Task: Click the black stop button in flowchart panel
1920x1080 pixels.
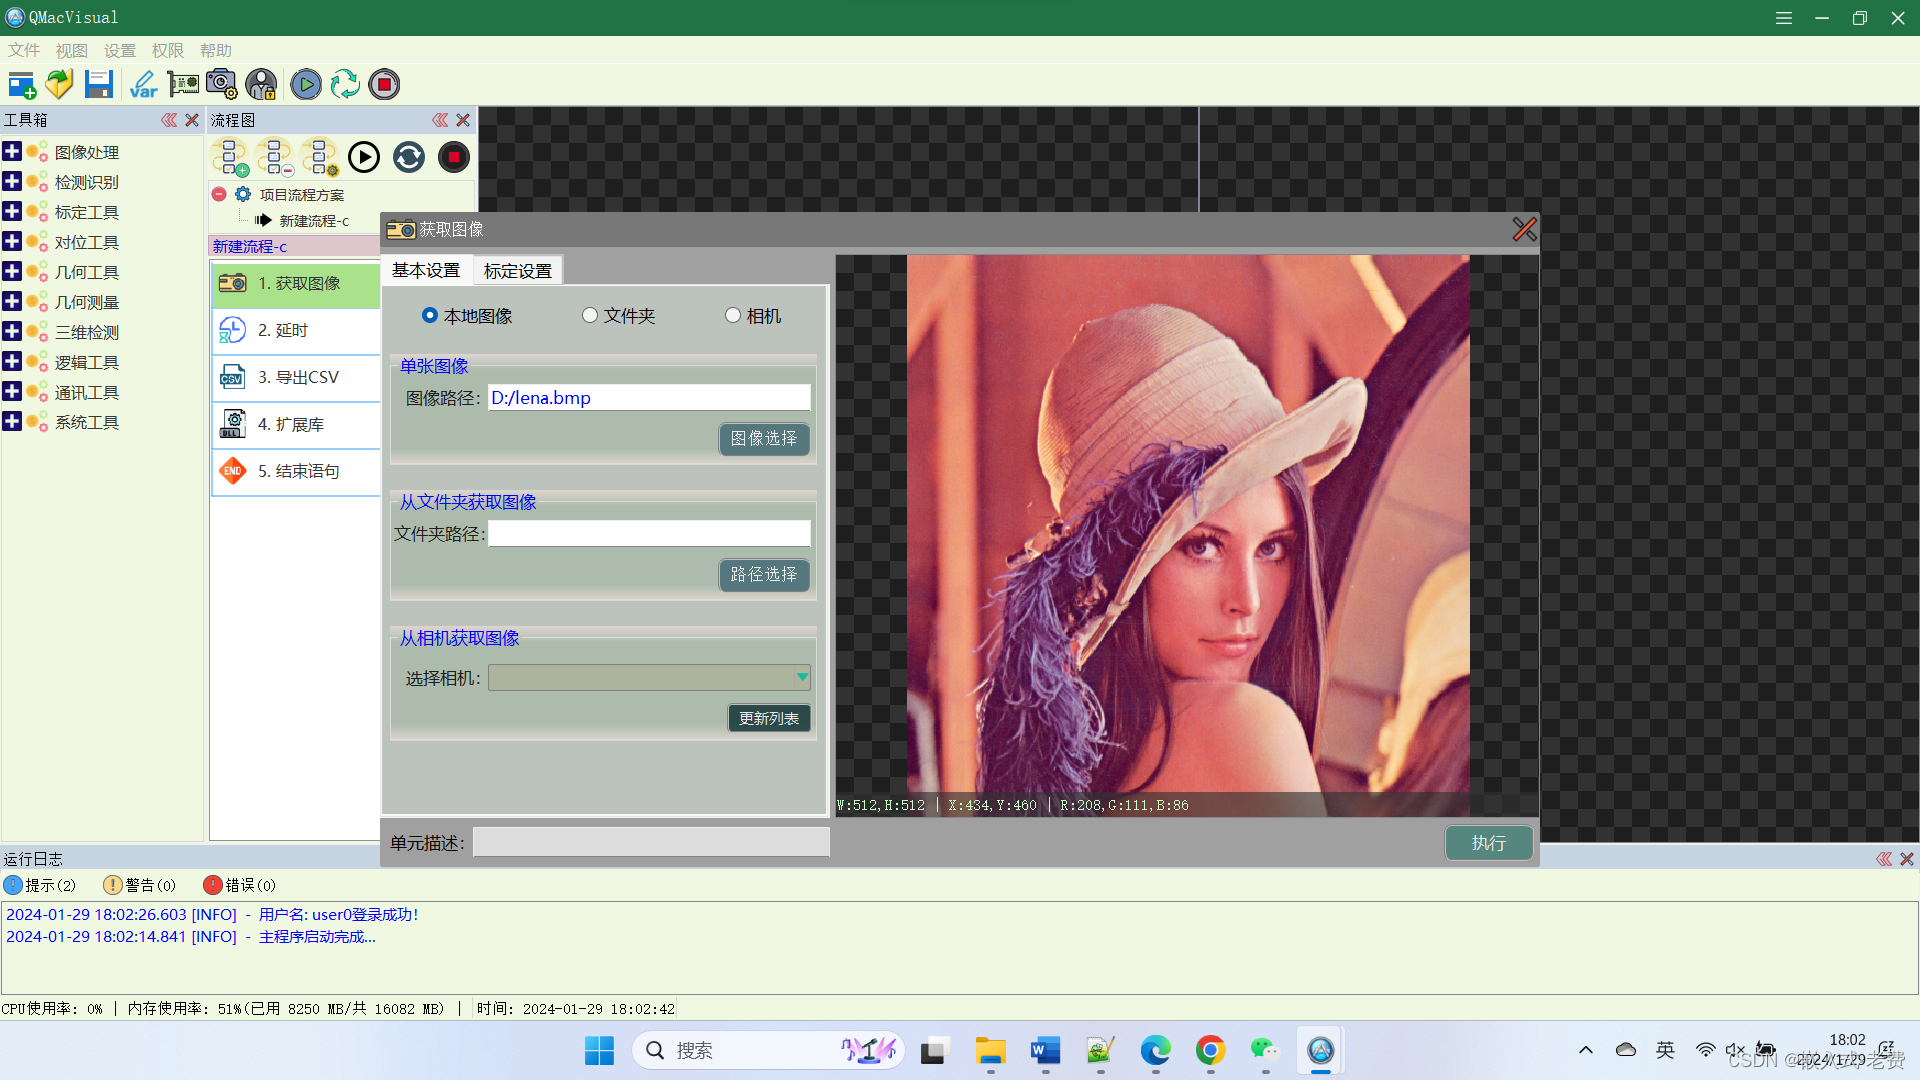Action: tap(454, 157)
